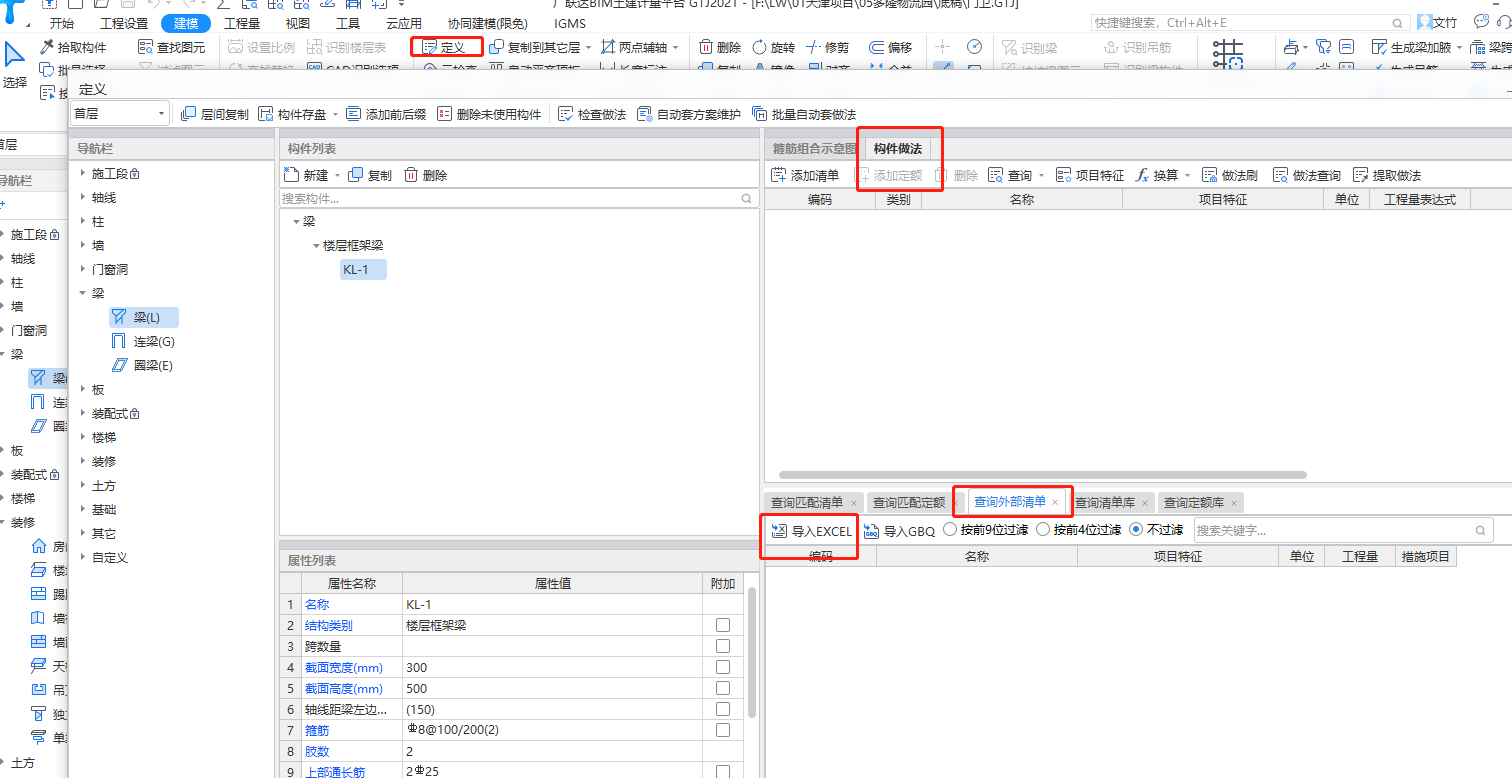Click 导入GBQ import button
This screenshot has width=1512, height=778.
click(899, 531)
